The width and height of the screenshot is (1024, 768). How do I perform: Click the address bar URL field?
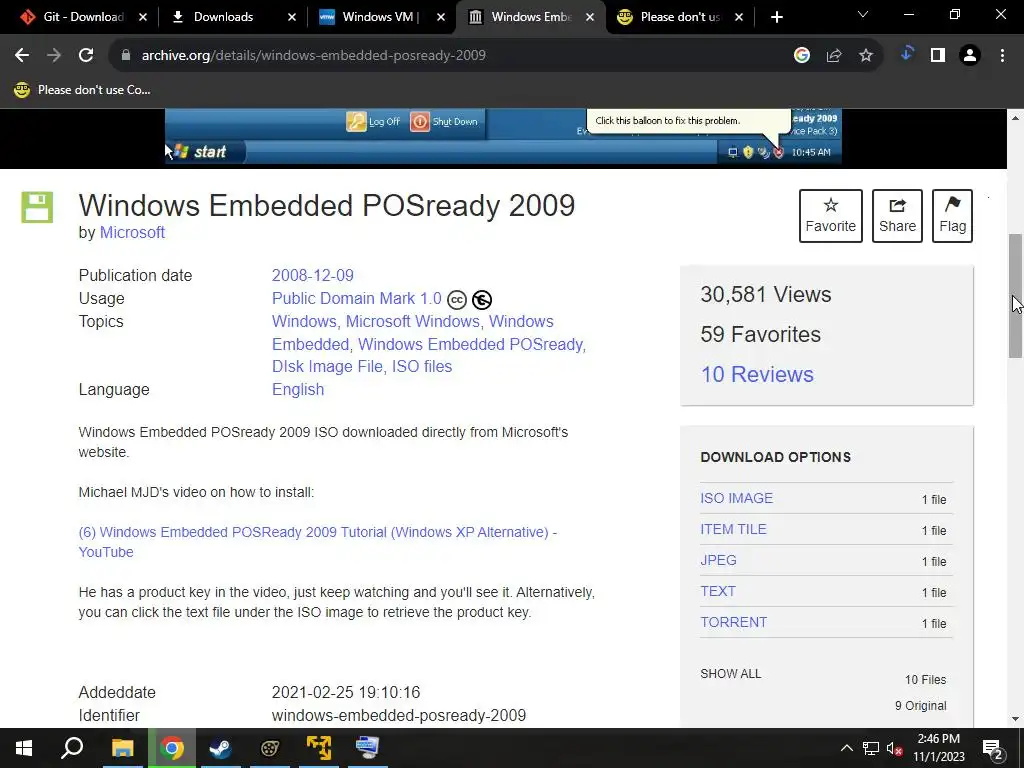(451, 56)
